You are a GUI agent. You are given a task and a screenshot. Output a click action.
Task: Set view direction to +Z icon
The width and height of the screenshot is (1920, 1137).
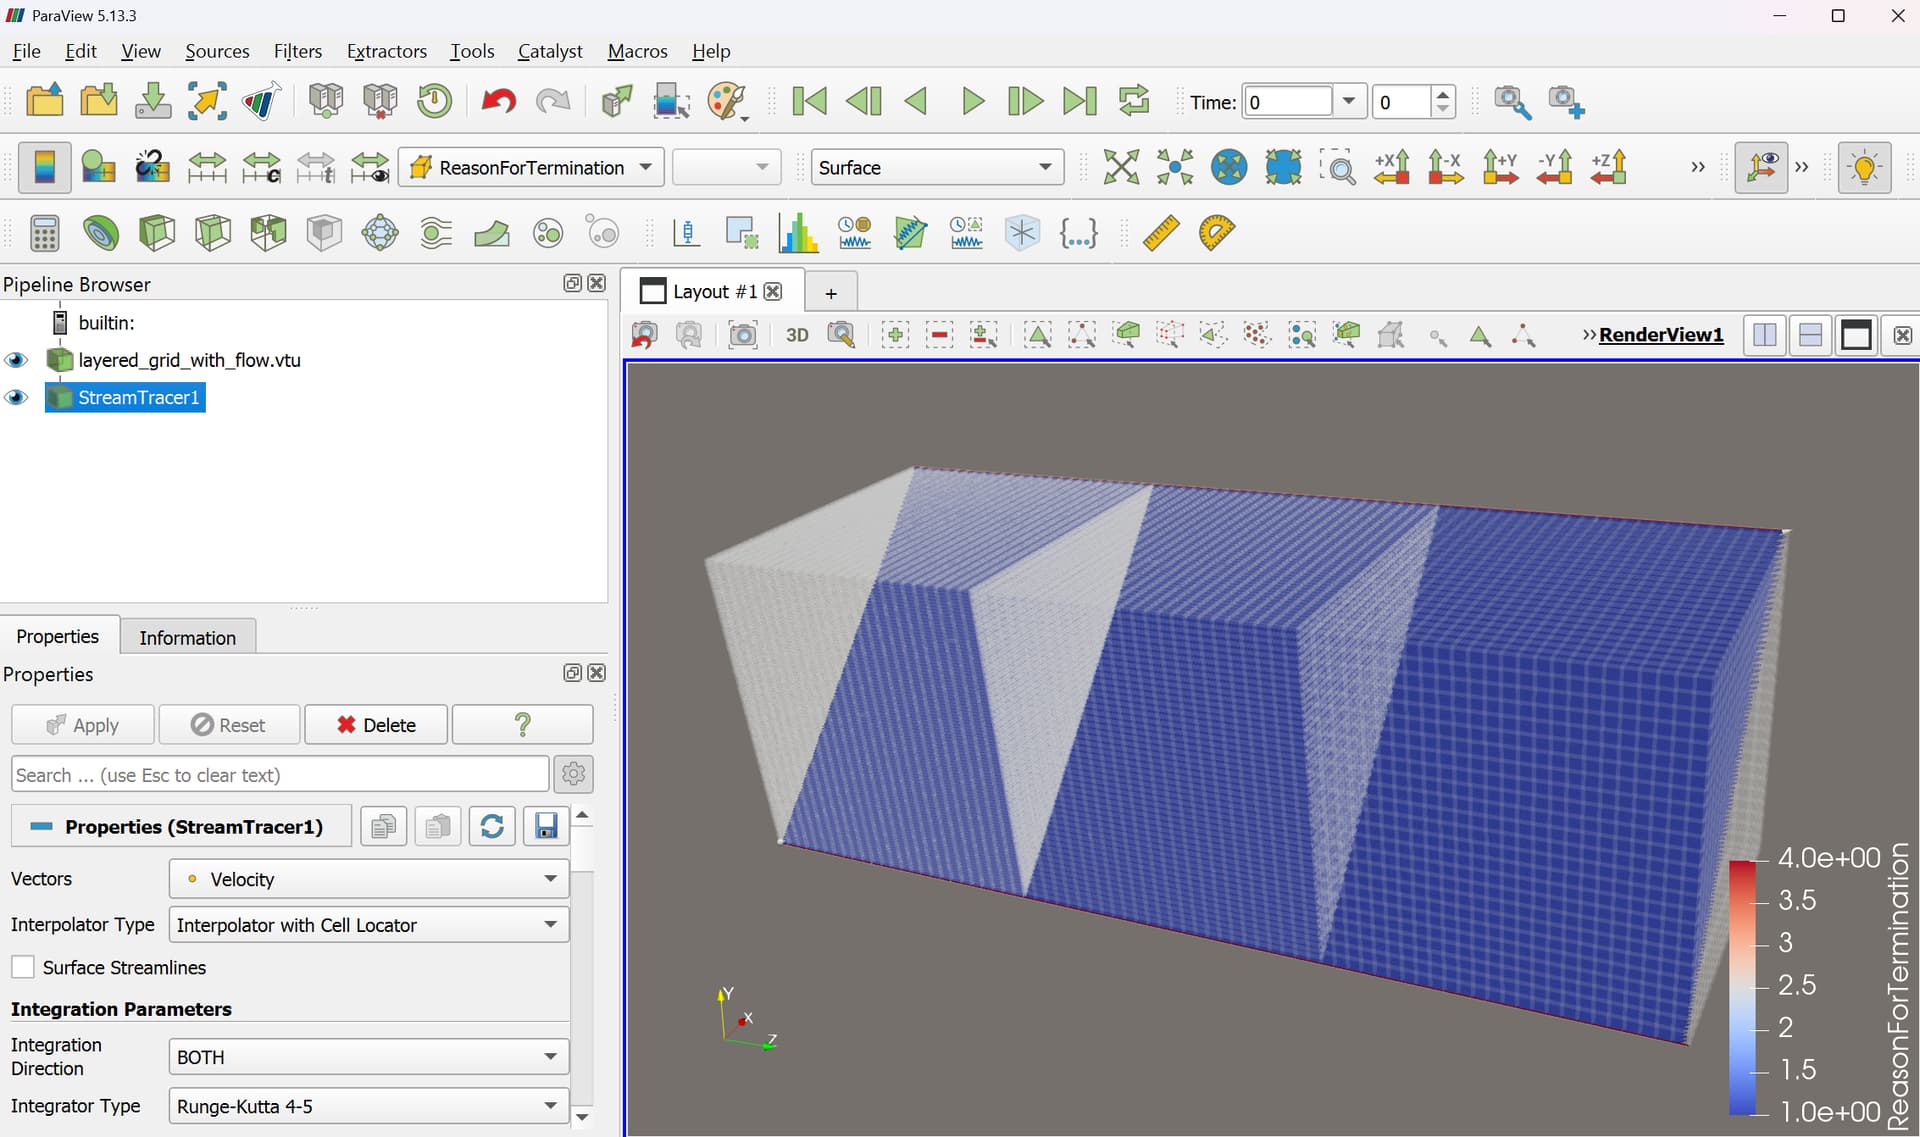click(x=1608, y=167)
